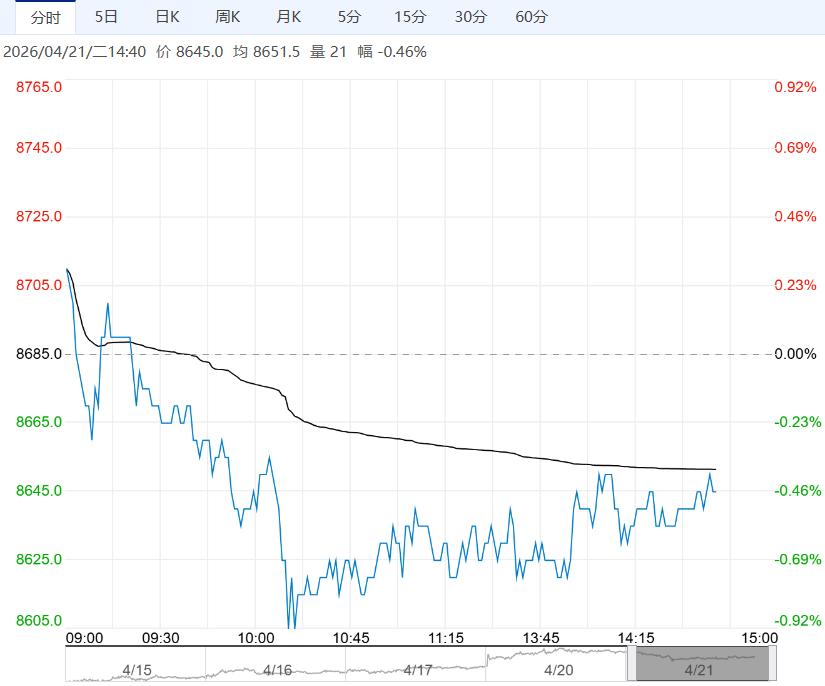Click the 0.00% label on right axis
This screenshot has width=825, height=686.
point(796,354)
